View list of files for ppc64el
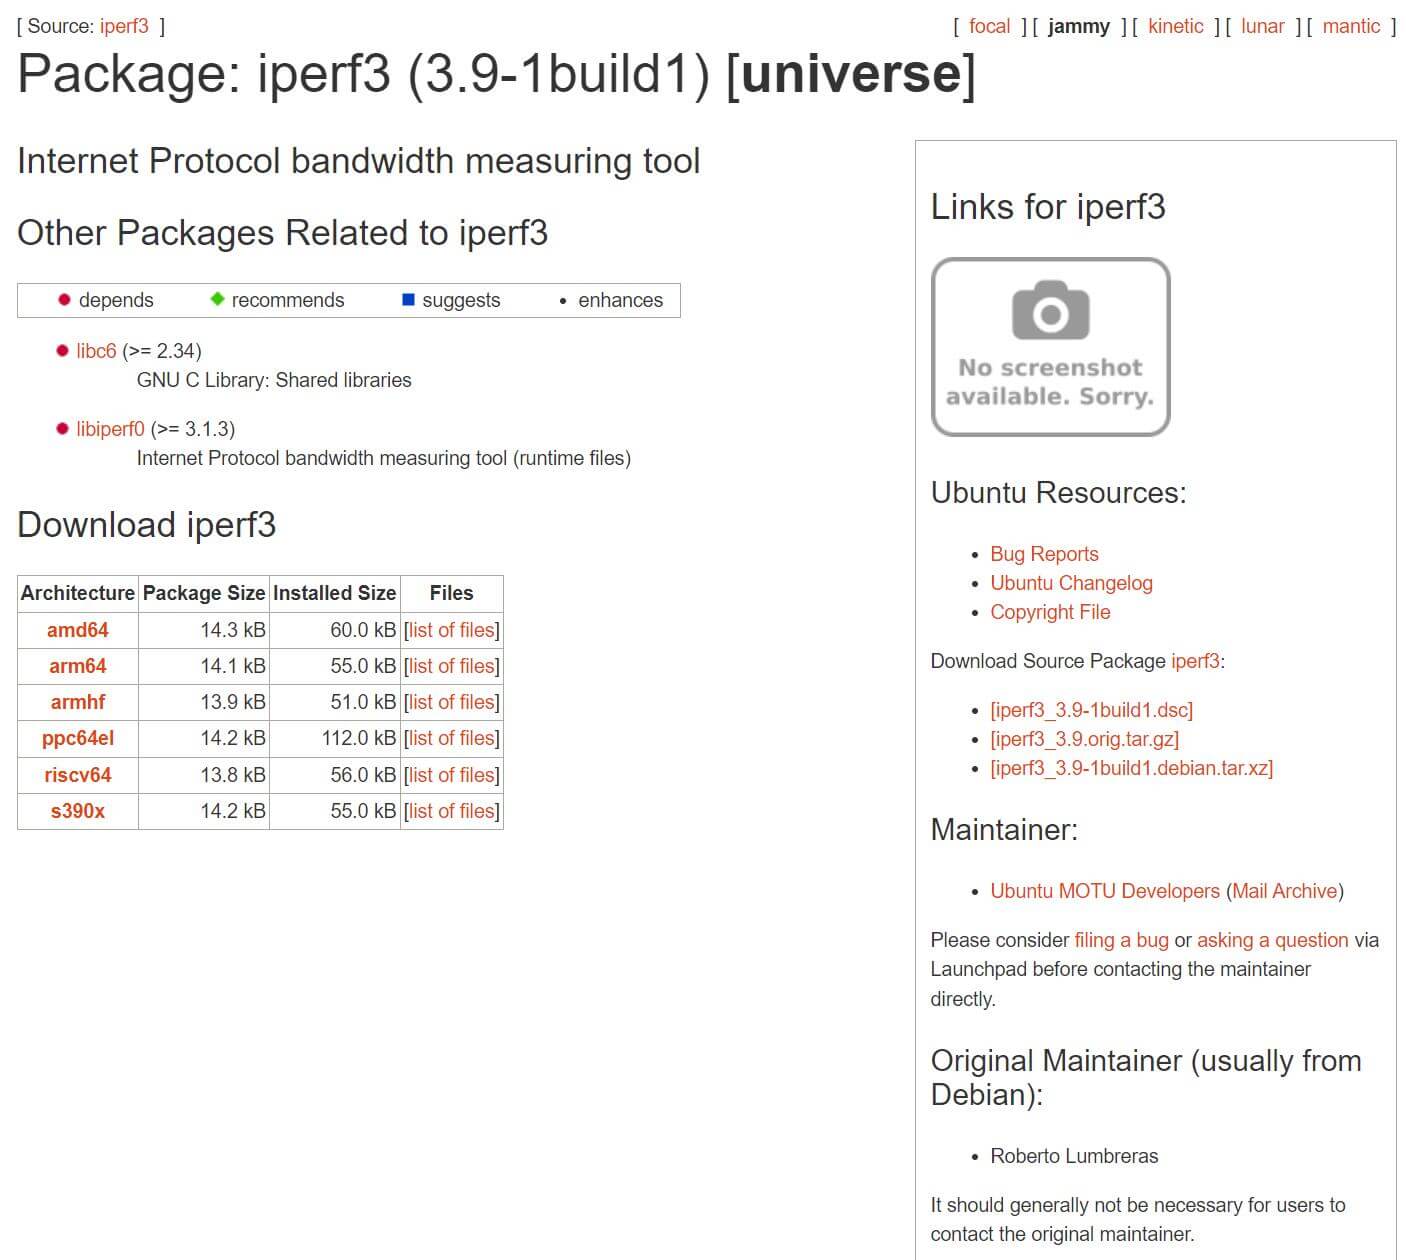The height and width of the screenshot is (1260, 1406). click(x=451, y=738)
